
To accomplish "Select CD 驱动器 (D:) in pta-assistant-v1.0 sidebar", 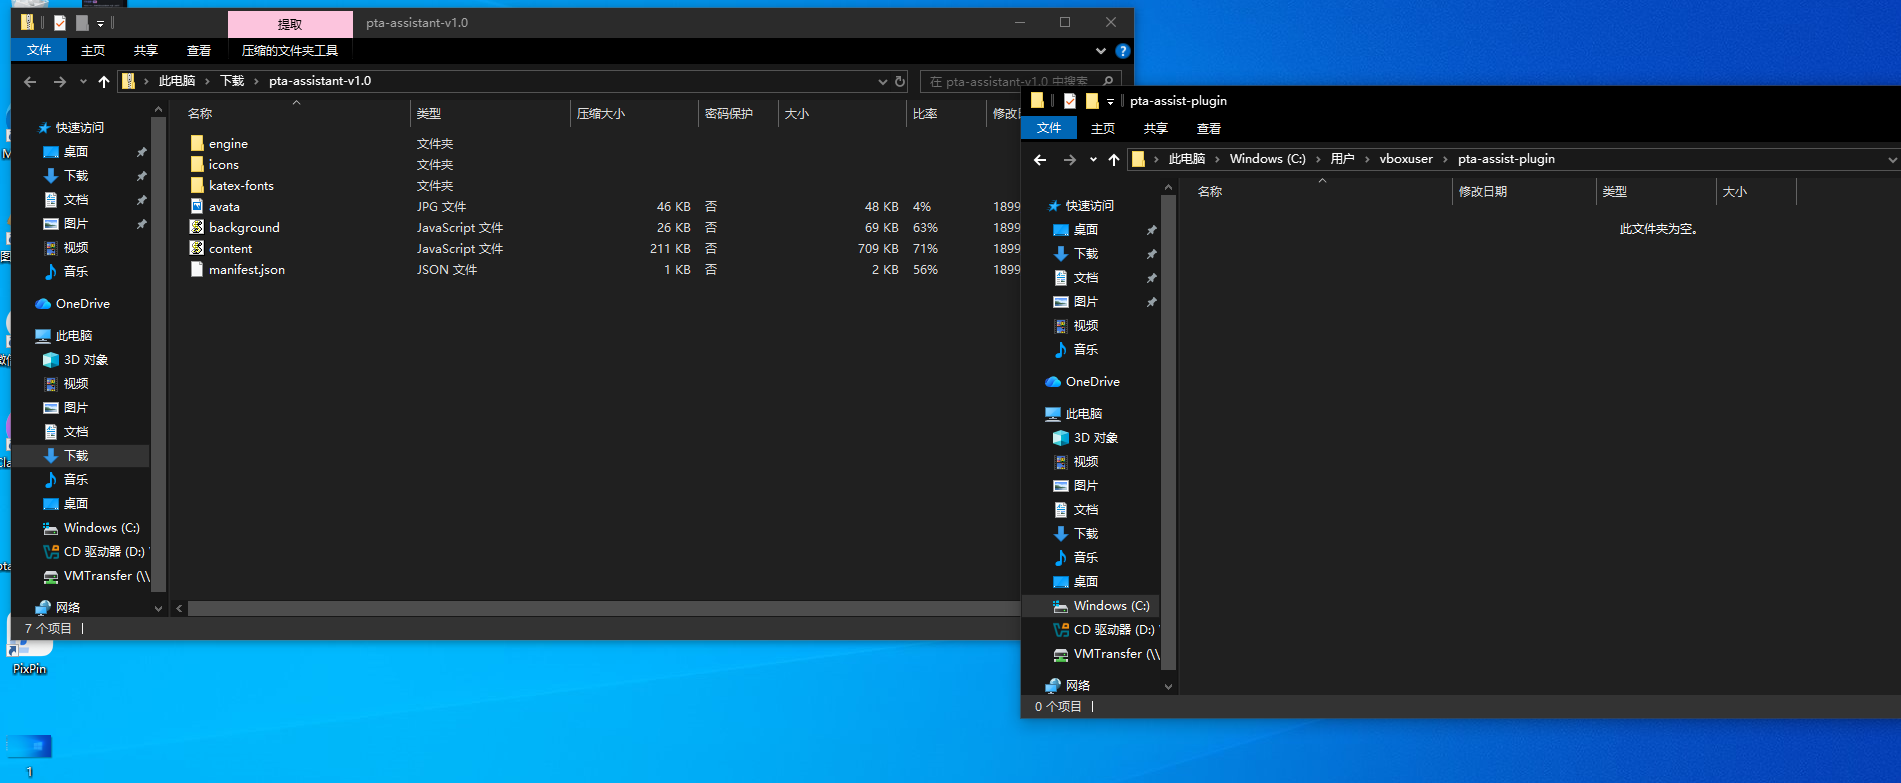I will pyautogui.click(x=95, y=552).
